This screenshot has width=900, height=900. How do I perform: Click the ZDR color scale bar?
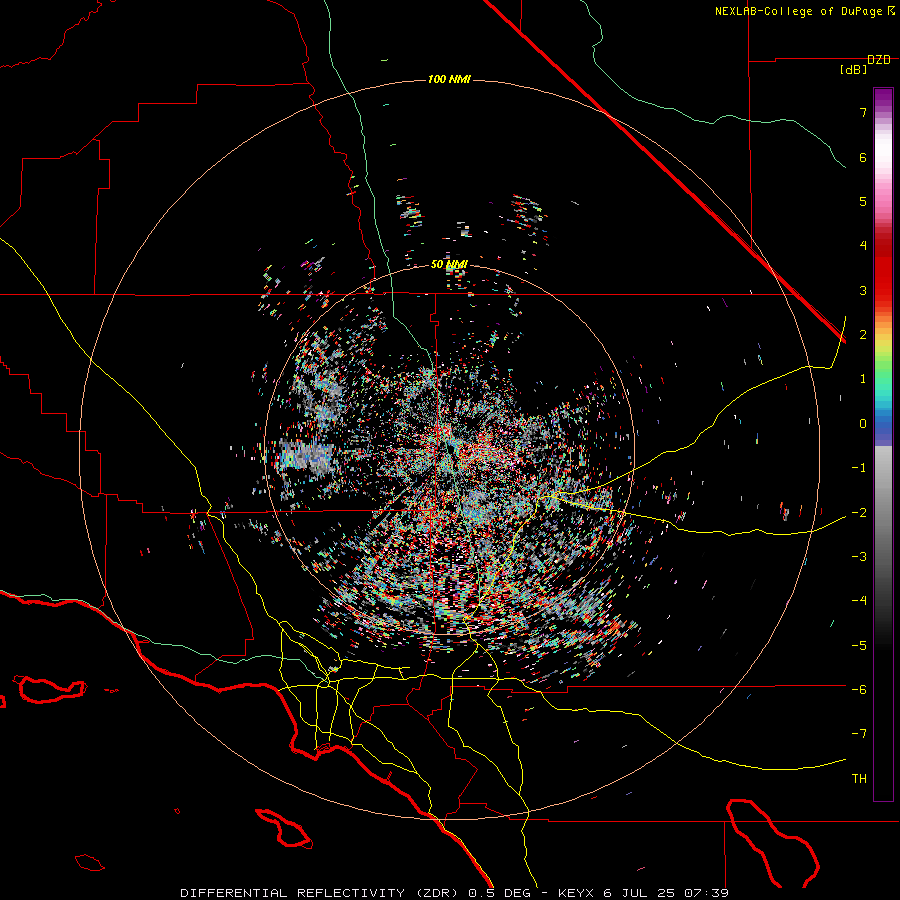[883, 444]
